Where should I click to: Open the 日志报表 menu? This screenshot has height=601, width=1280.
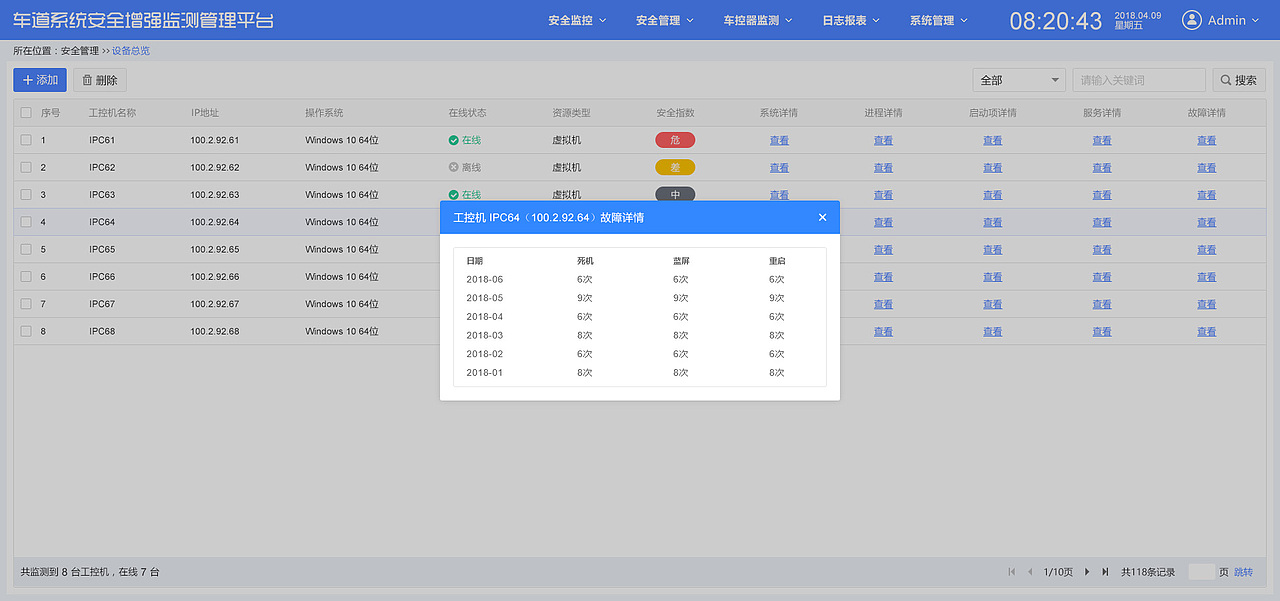(x=851, y=20)
